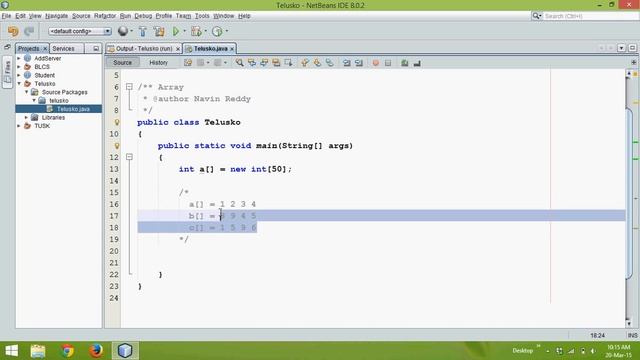Click the Previous Bookmark icon
The width and height of the screenshot is (640, 360).
point(305,63)
